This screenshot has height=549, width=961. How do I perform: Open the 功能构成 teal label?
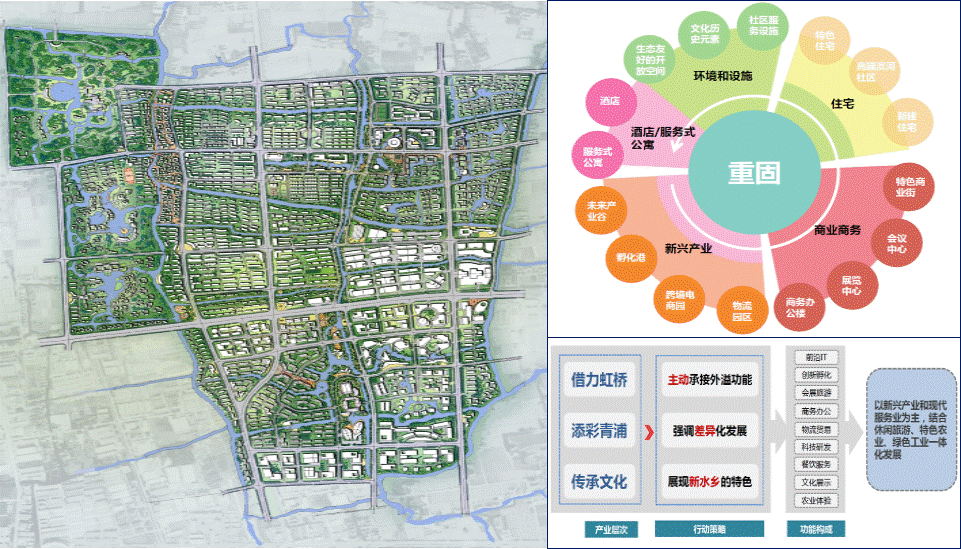pyautogui.click(x=814, y=529)
